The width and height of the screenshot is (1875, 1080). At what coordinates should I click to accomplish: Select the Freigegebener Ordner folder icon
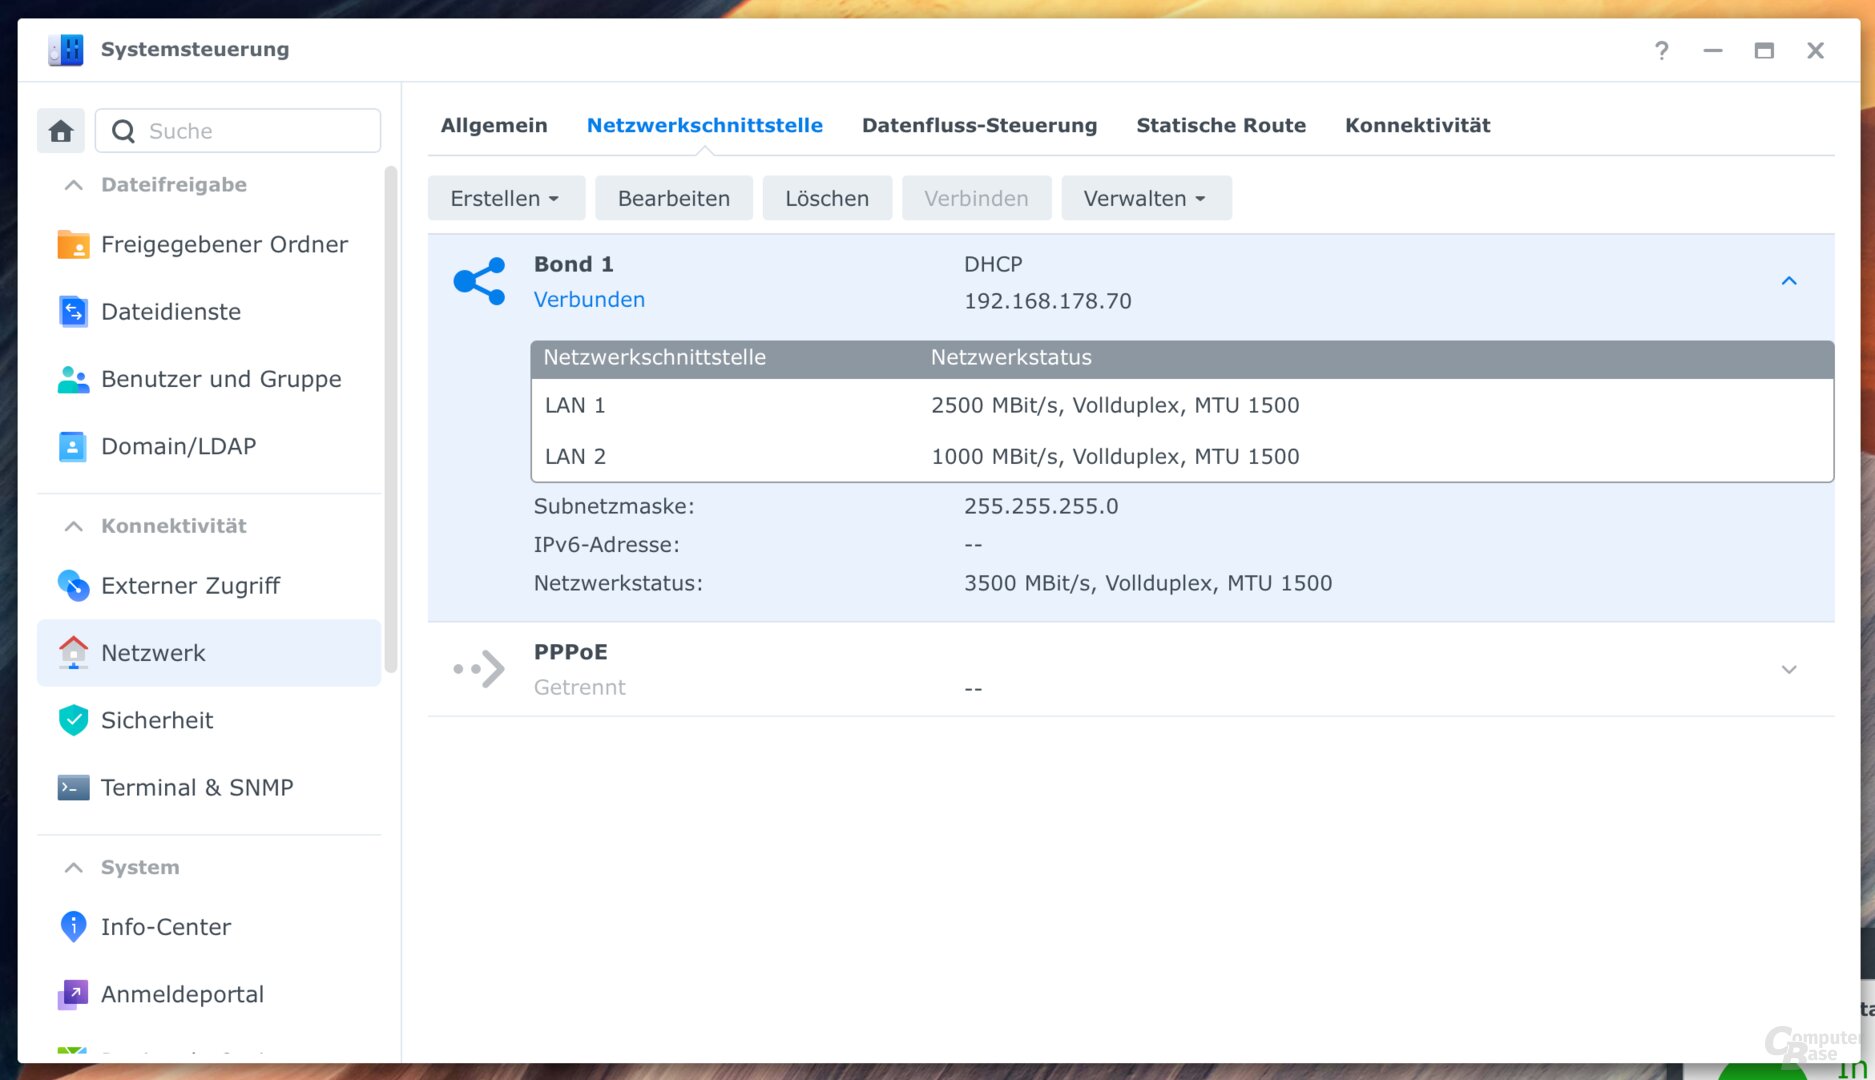click(73, 244)
